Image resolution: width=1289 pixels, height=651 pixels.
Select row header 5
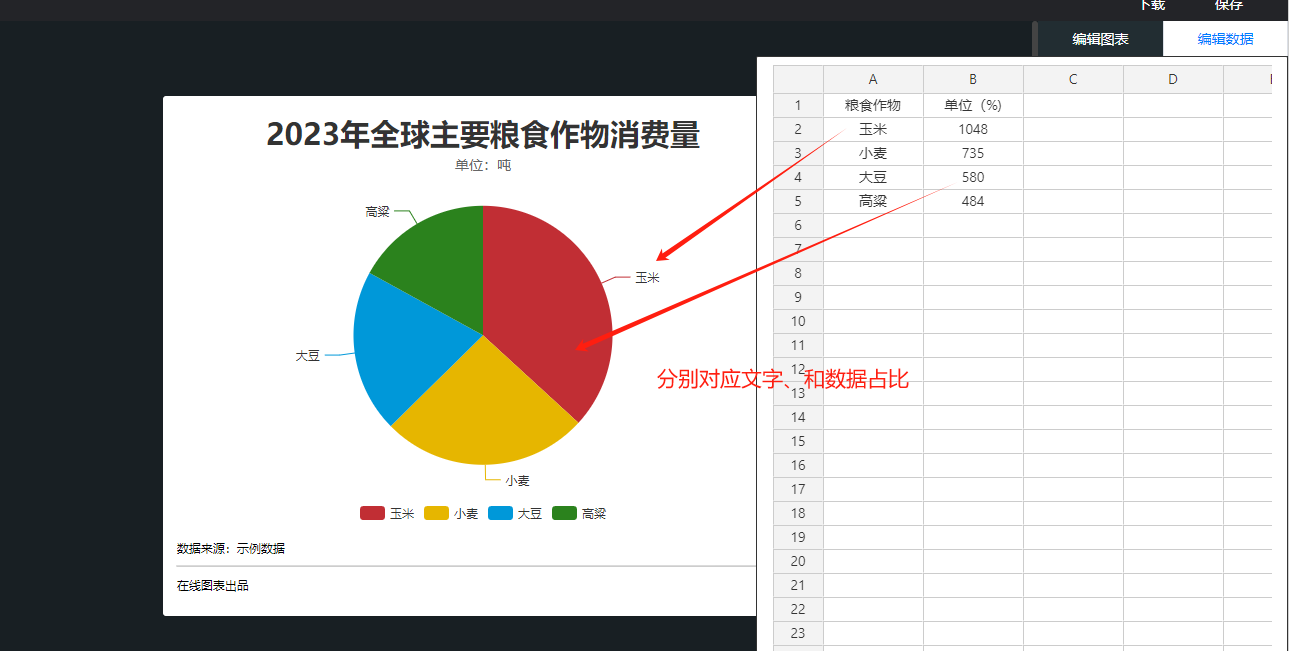[798, 201]
